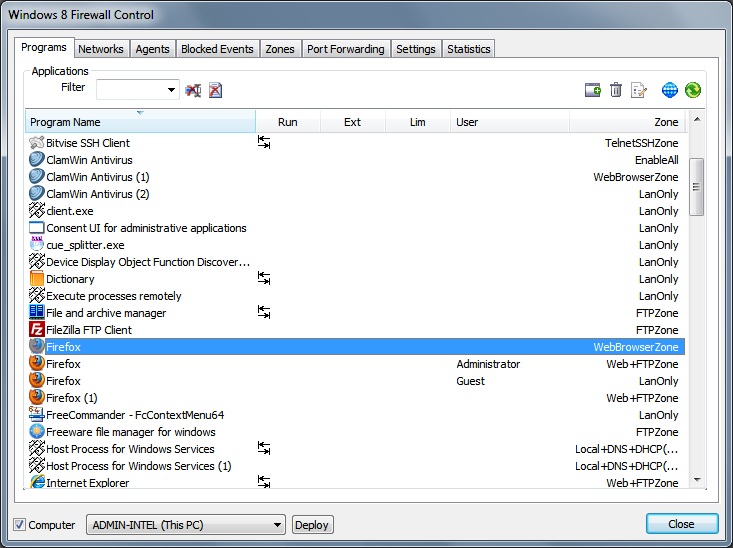Click the green refresh icon
Image resolution: width=733 pixels, height=548 pixels.
692,90
